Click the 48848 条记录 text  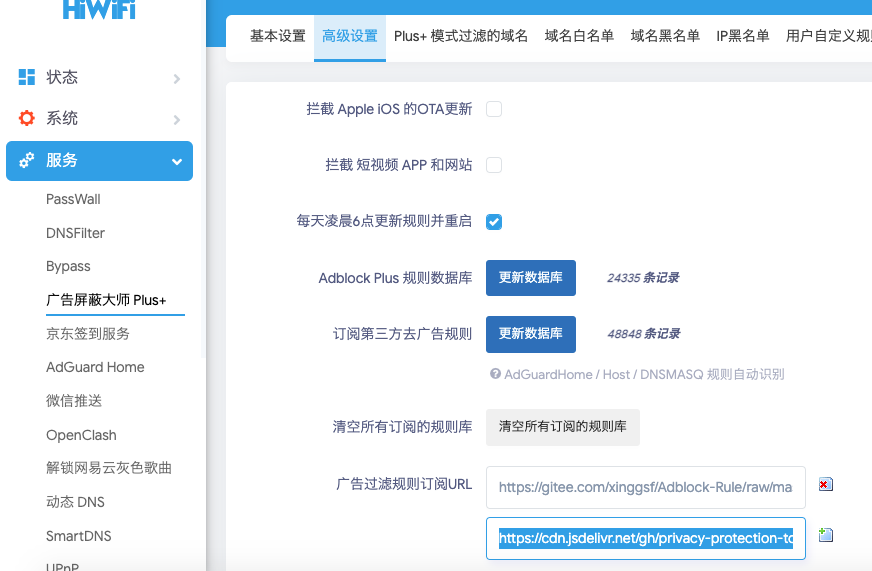click(x=643, y=334)
